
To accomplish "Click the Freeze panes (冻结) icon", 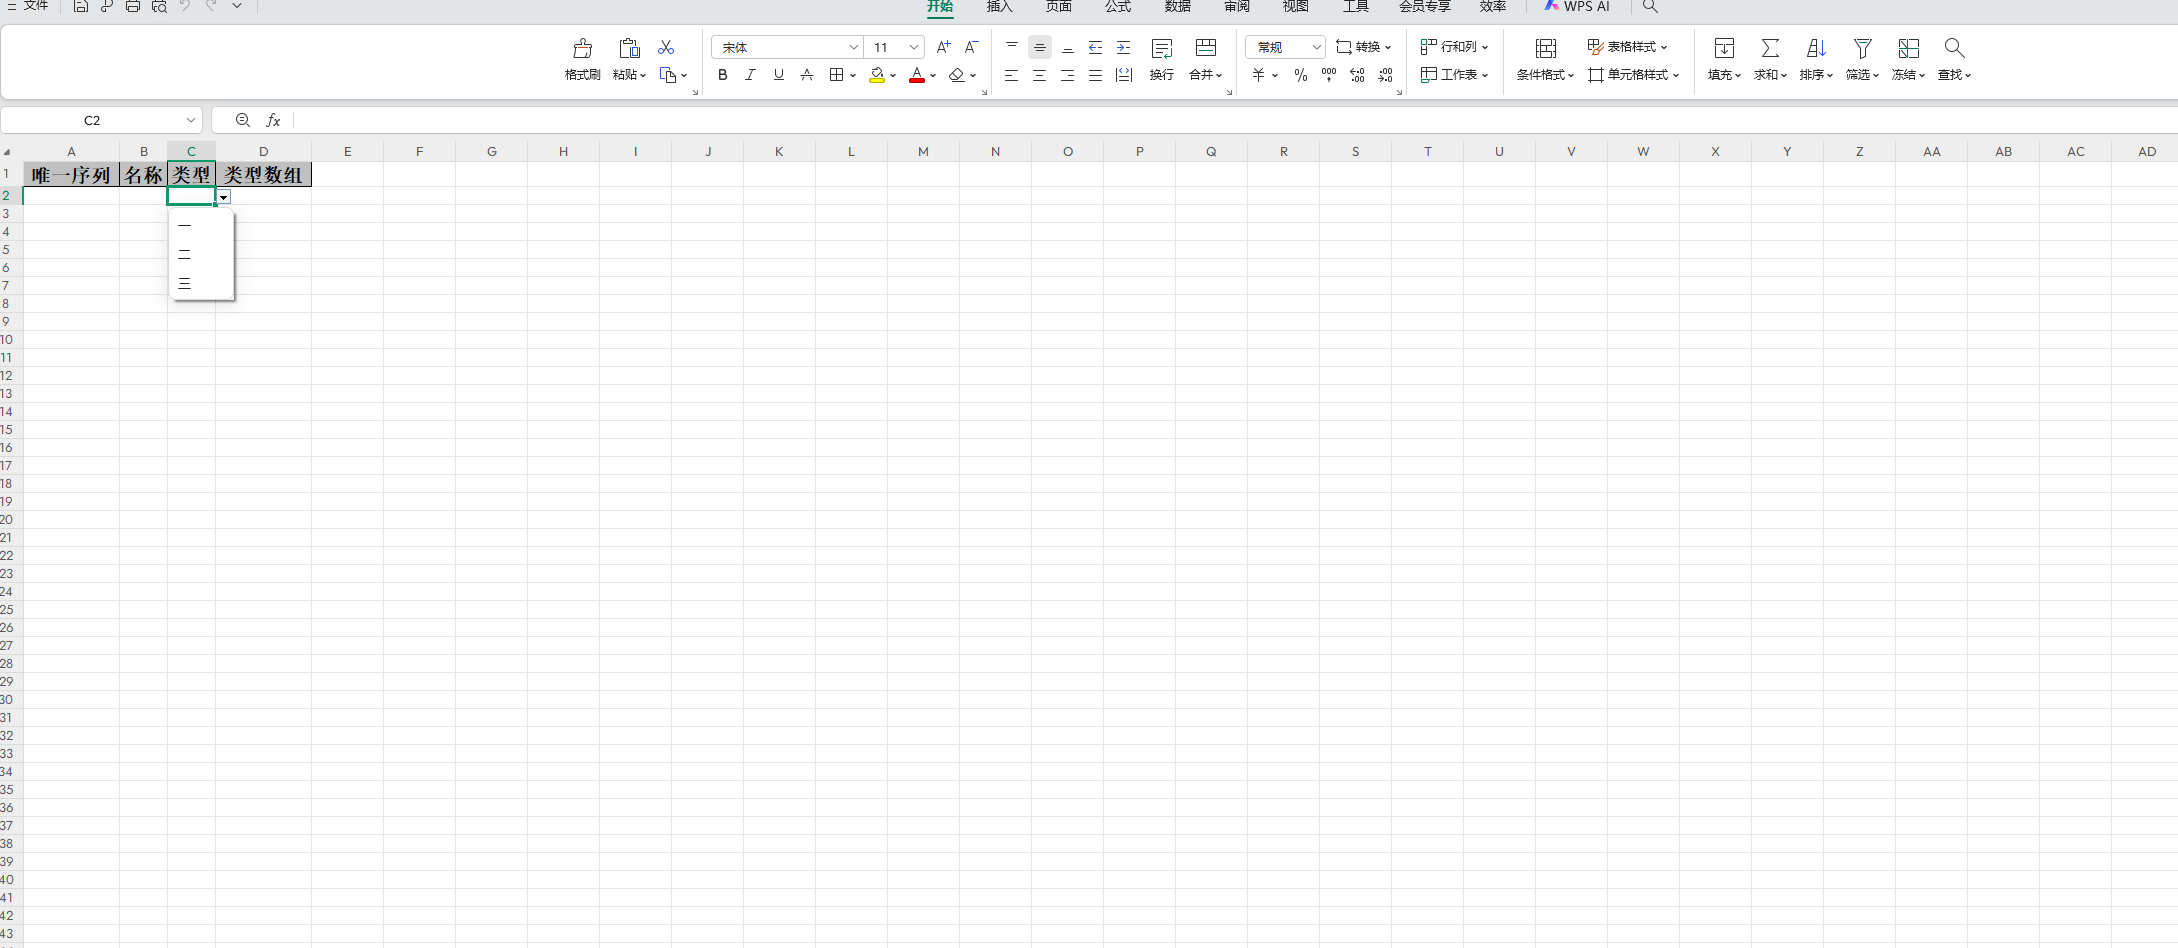I will pos(1908,48).
